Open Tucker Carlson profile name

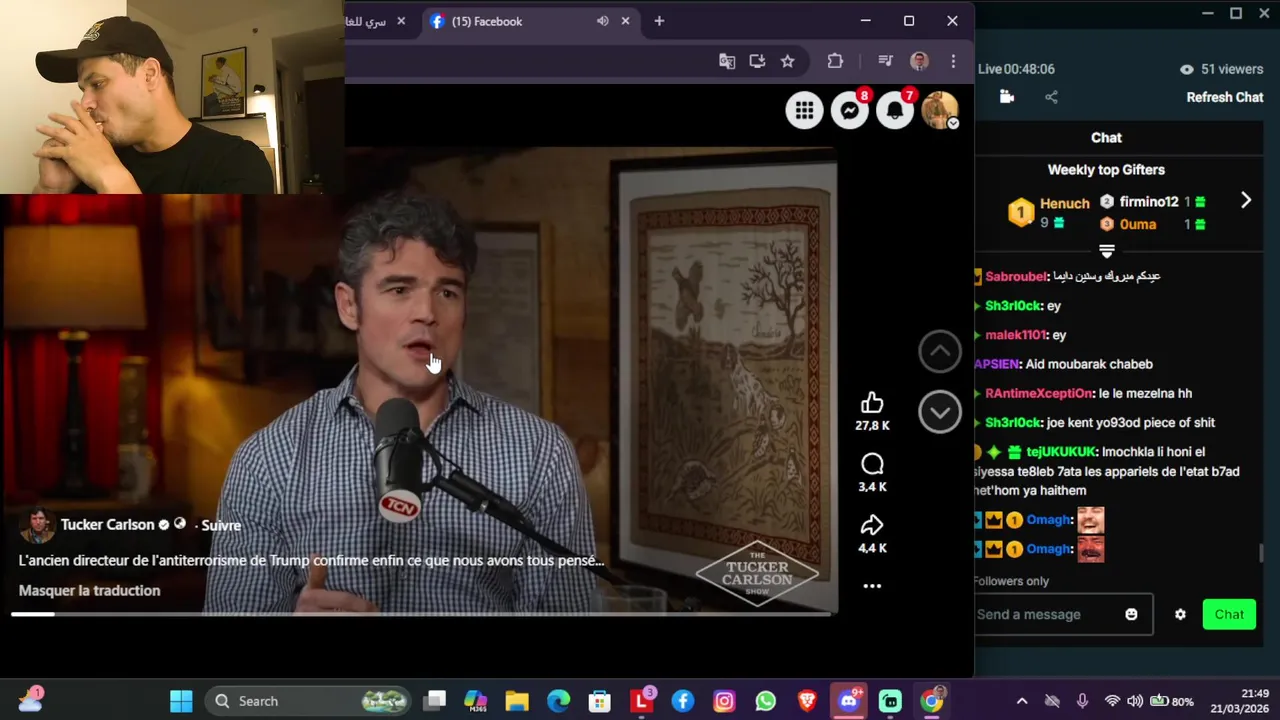(107, 524)
